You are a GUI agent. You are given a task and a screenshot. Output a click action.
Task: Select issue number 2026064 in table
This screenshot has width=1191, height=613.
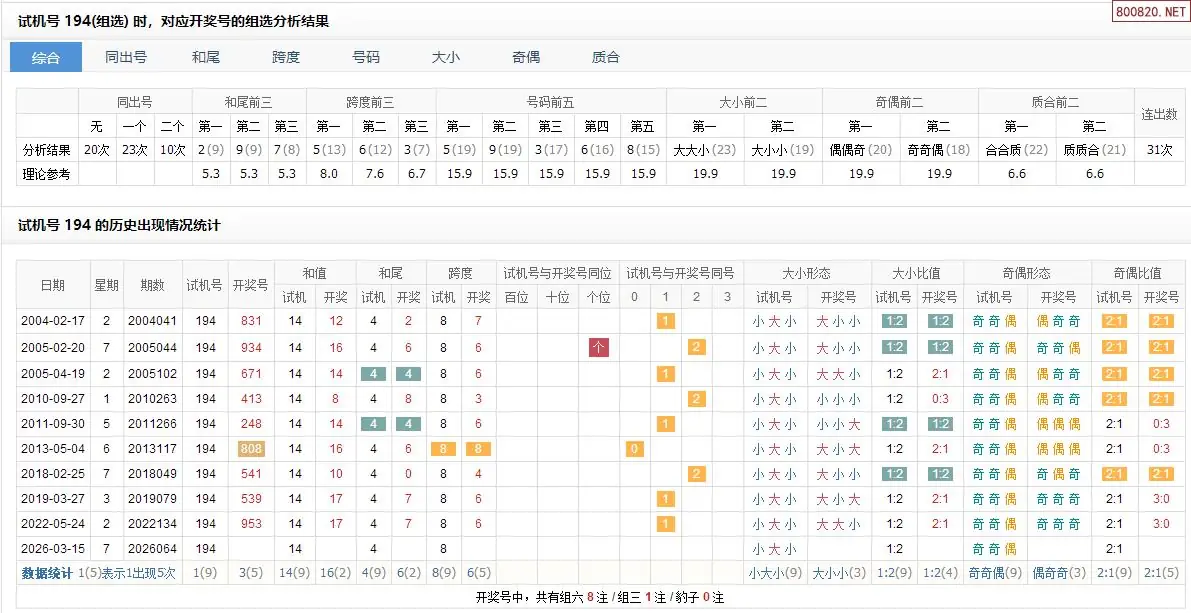pyautogui.click(x=152, y=549)
